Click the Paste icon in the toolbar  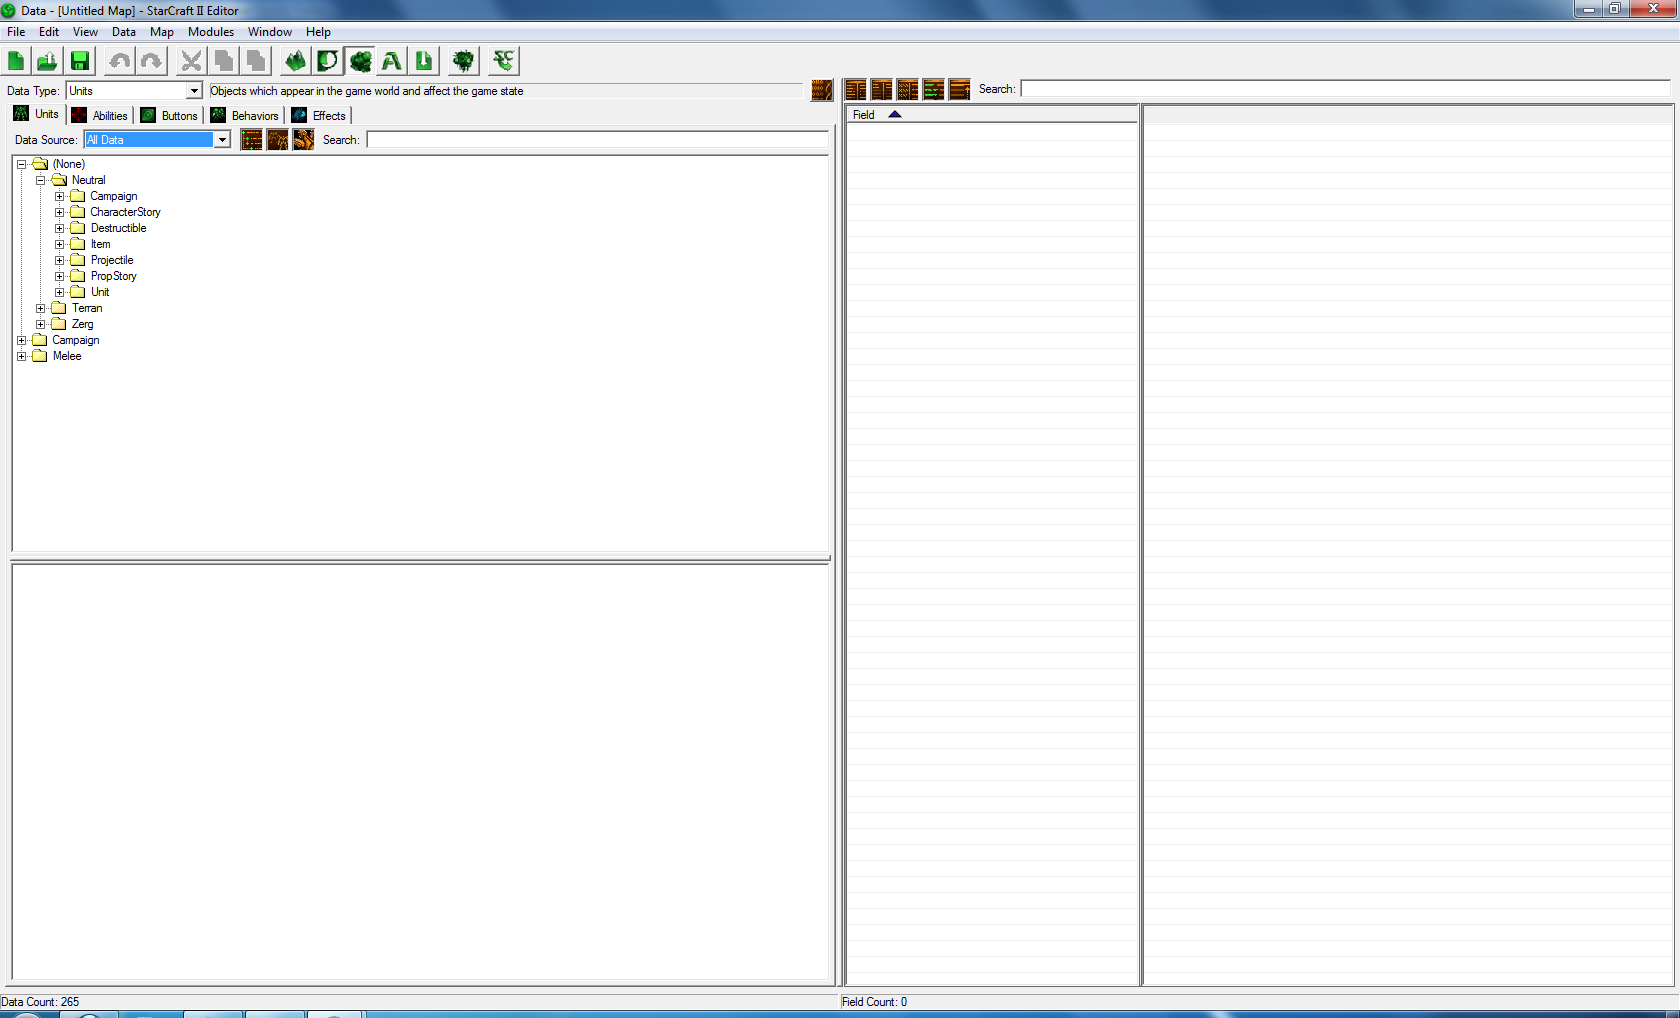tap(256, 61)
